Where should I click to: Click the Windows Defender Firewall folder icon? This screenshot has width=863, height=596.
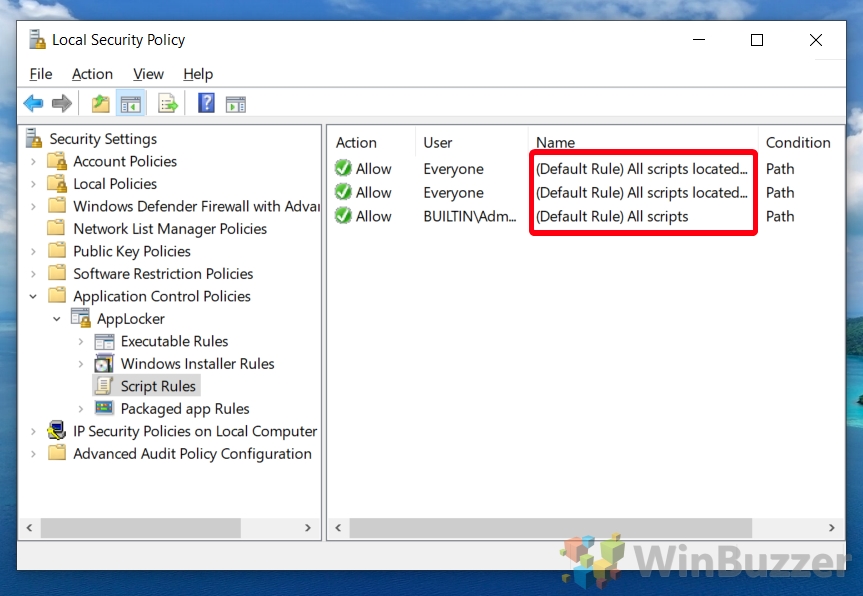(x=57, y=206)
